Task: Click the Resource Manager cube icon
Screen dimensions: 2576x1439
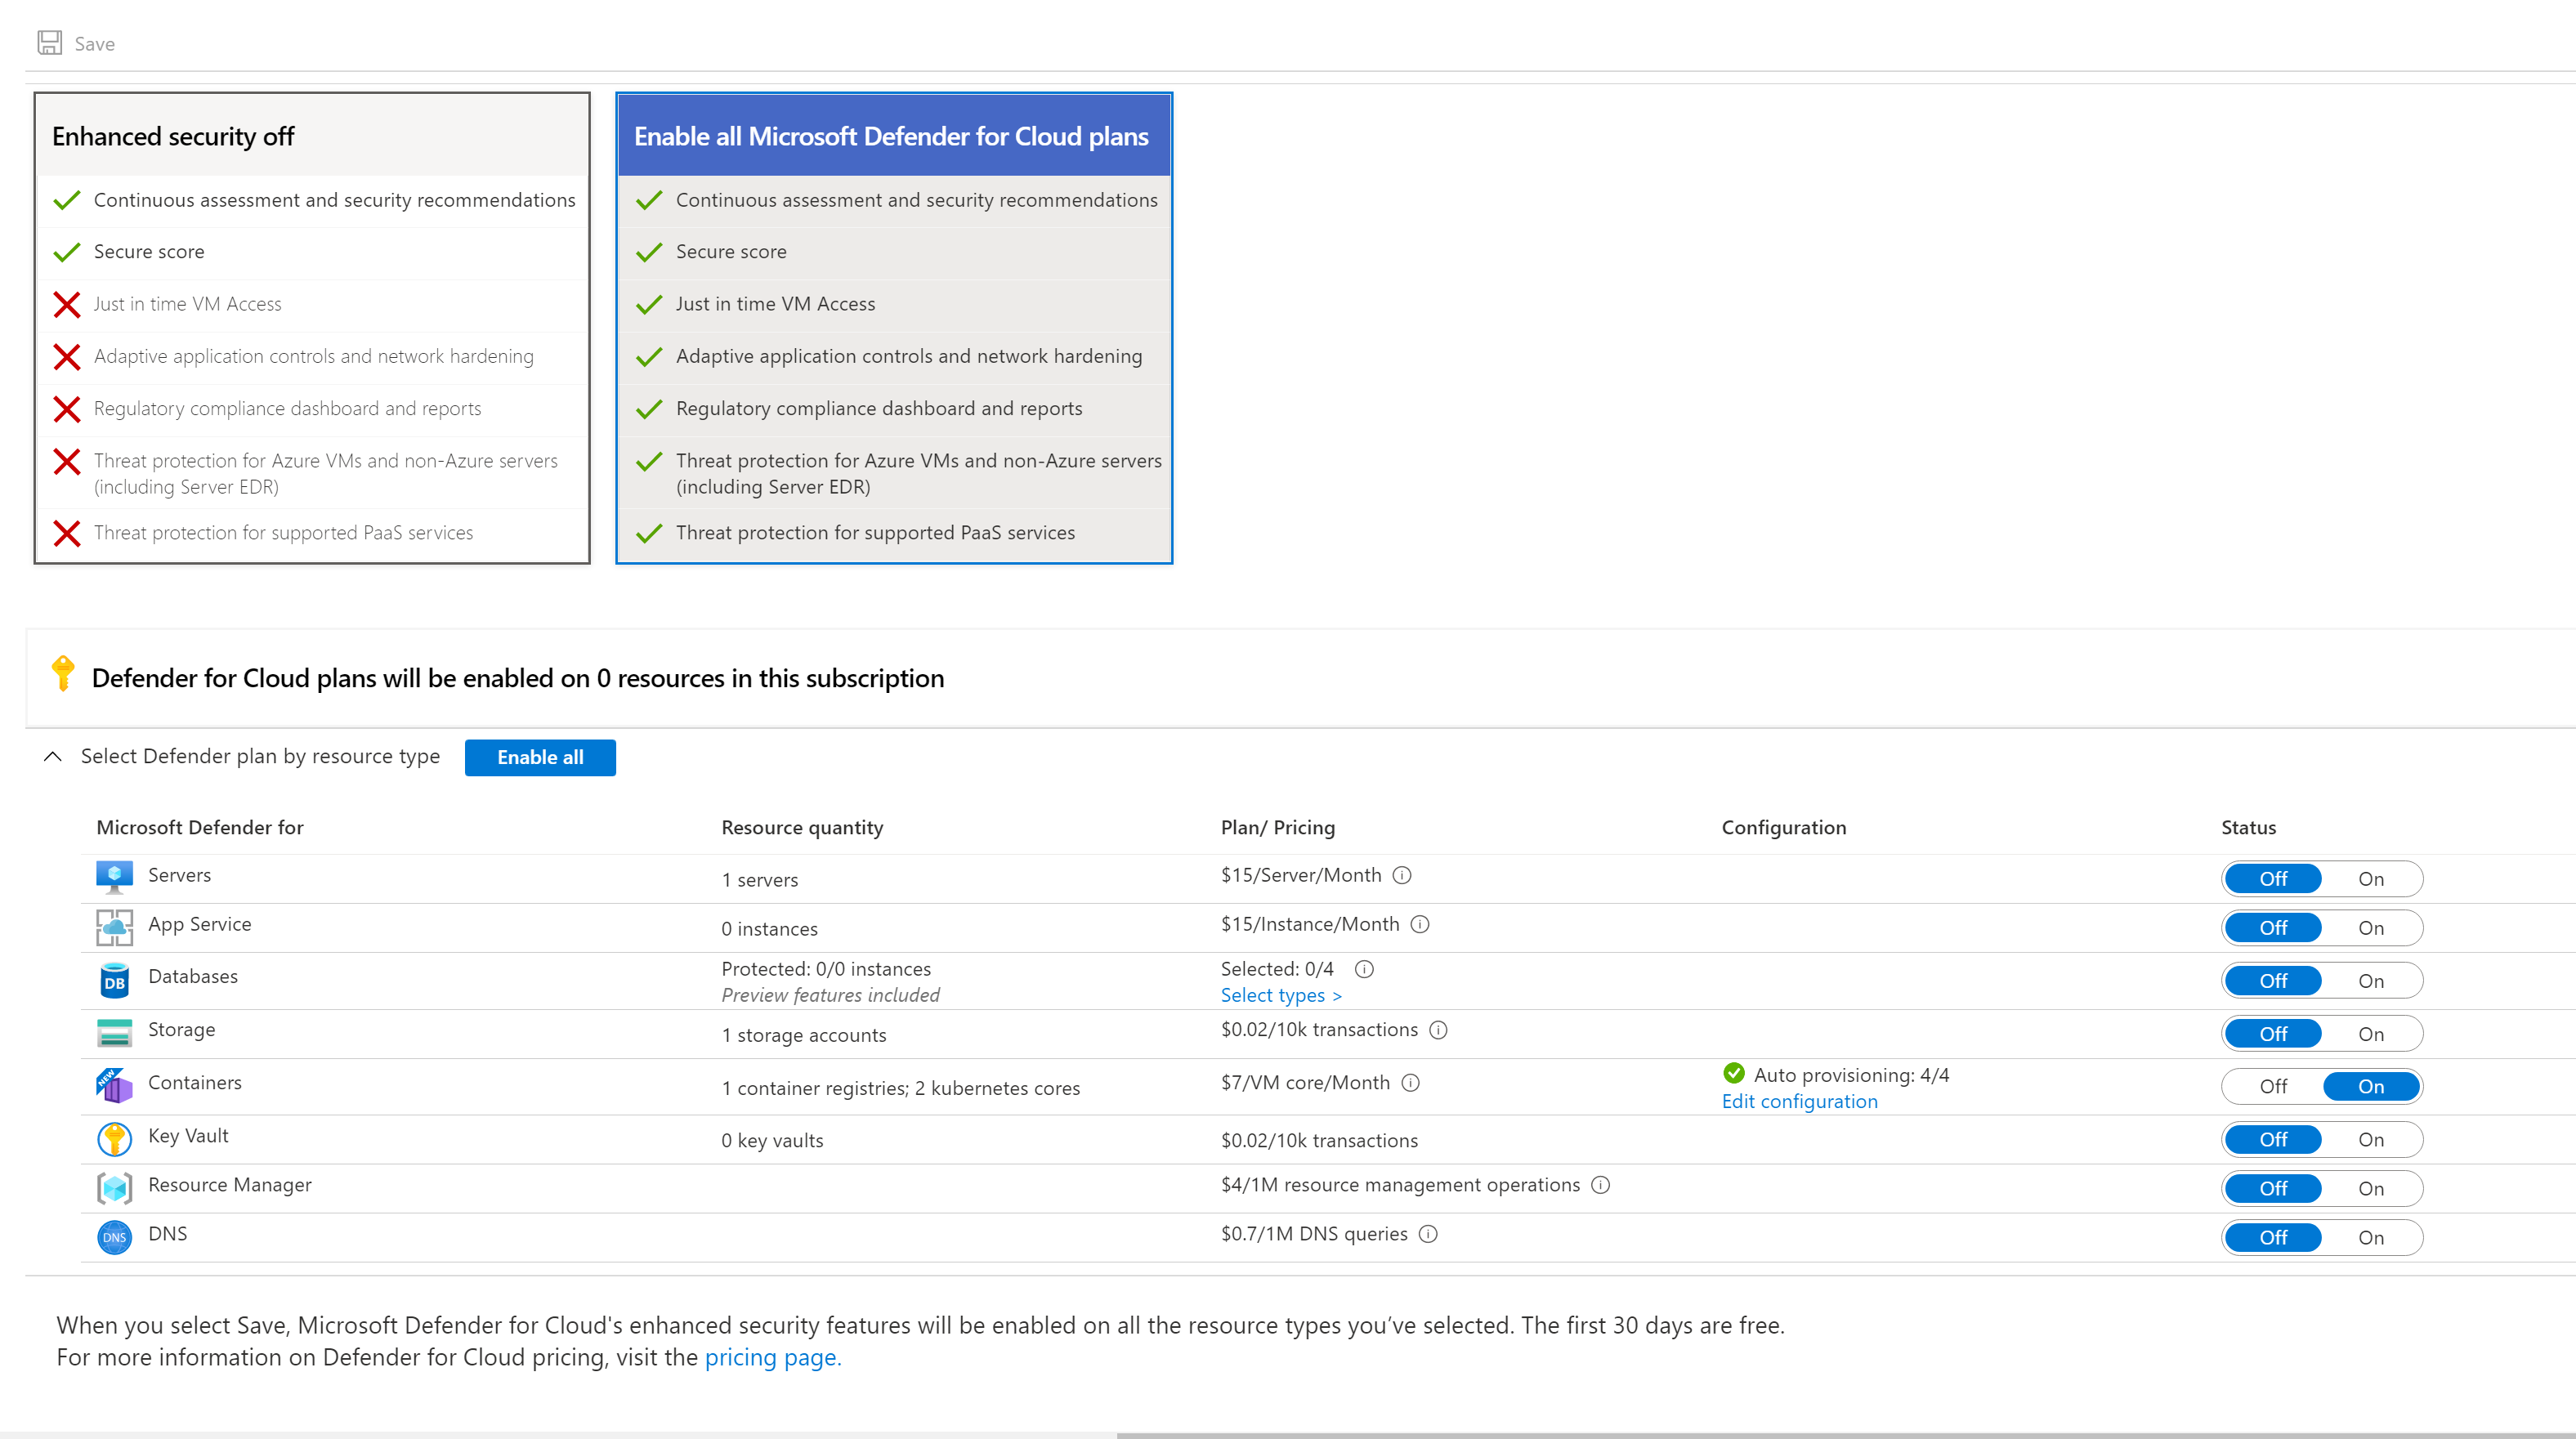Action: pos(114,1187)
